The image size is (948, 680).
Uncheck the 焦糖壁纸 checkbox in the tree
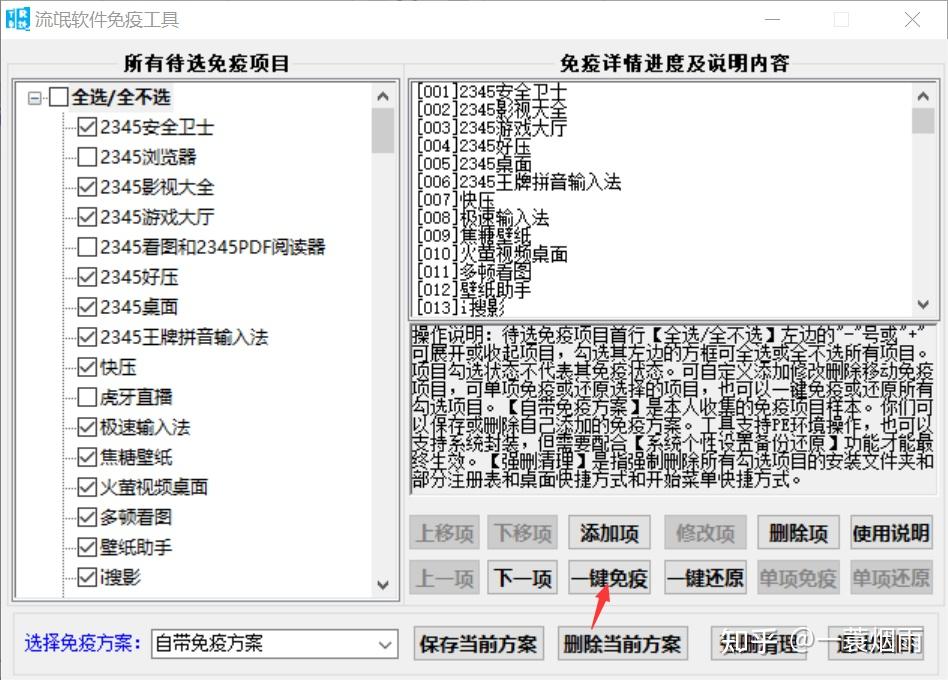(87, 457)
